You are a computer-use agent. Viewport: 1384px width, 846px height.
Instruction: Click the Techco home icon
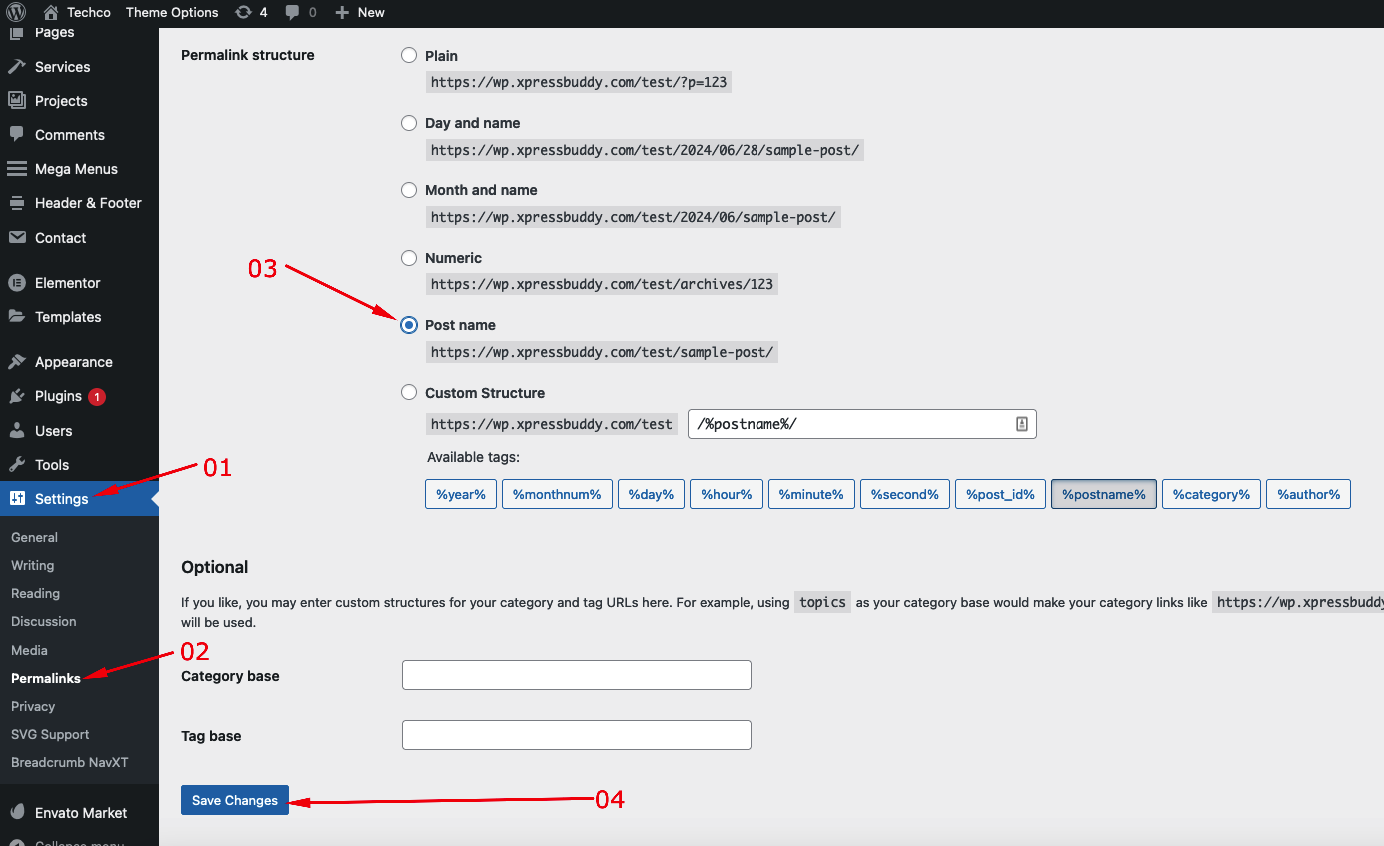click(x=51, y=12)
